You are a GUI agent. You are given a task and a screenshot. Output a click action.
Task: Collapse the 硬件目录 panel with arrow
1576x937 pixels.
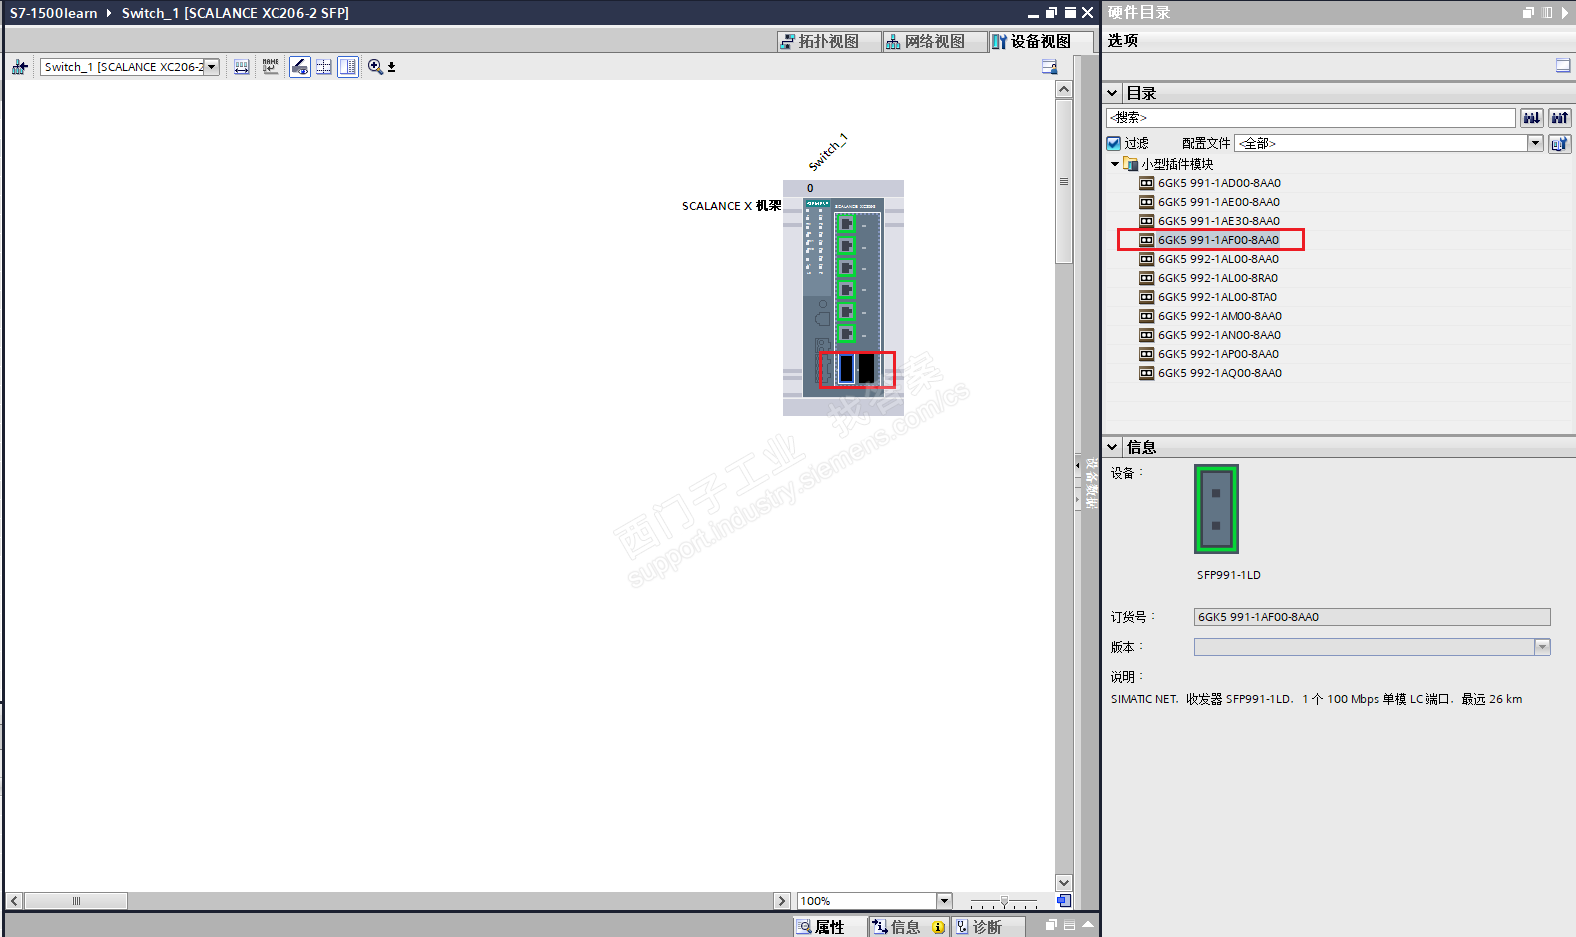click(x=1566, y=12)
